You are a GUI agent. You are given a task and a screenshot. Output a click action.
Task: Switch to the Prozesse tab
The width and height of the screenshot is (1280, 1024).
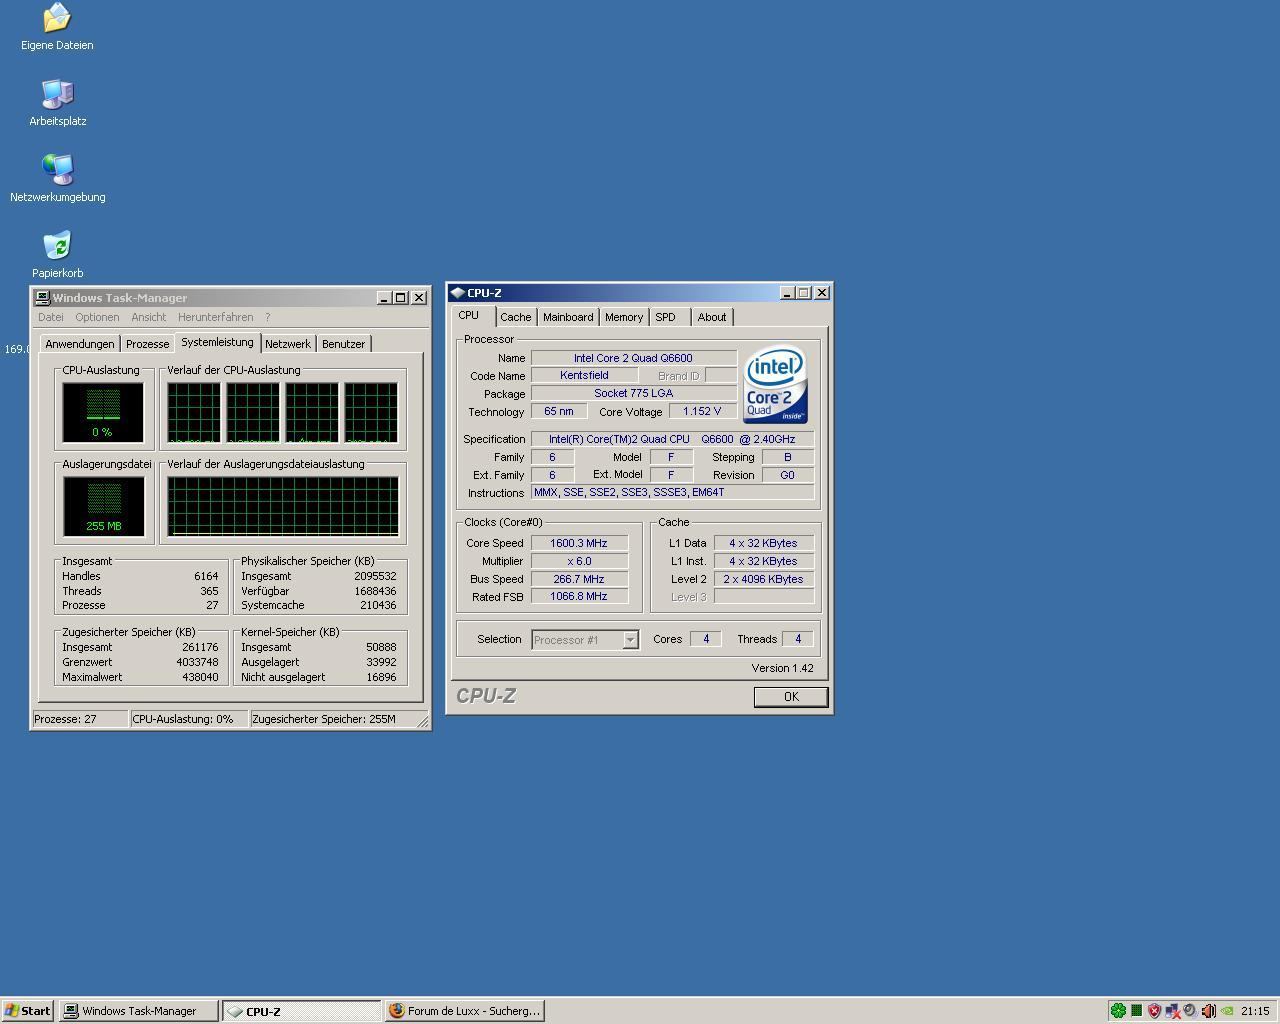[147, 344]
